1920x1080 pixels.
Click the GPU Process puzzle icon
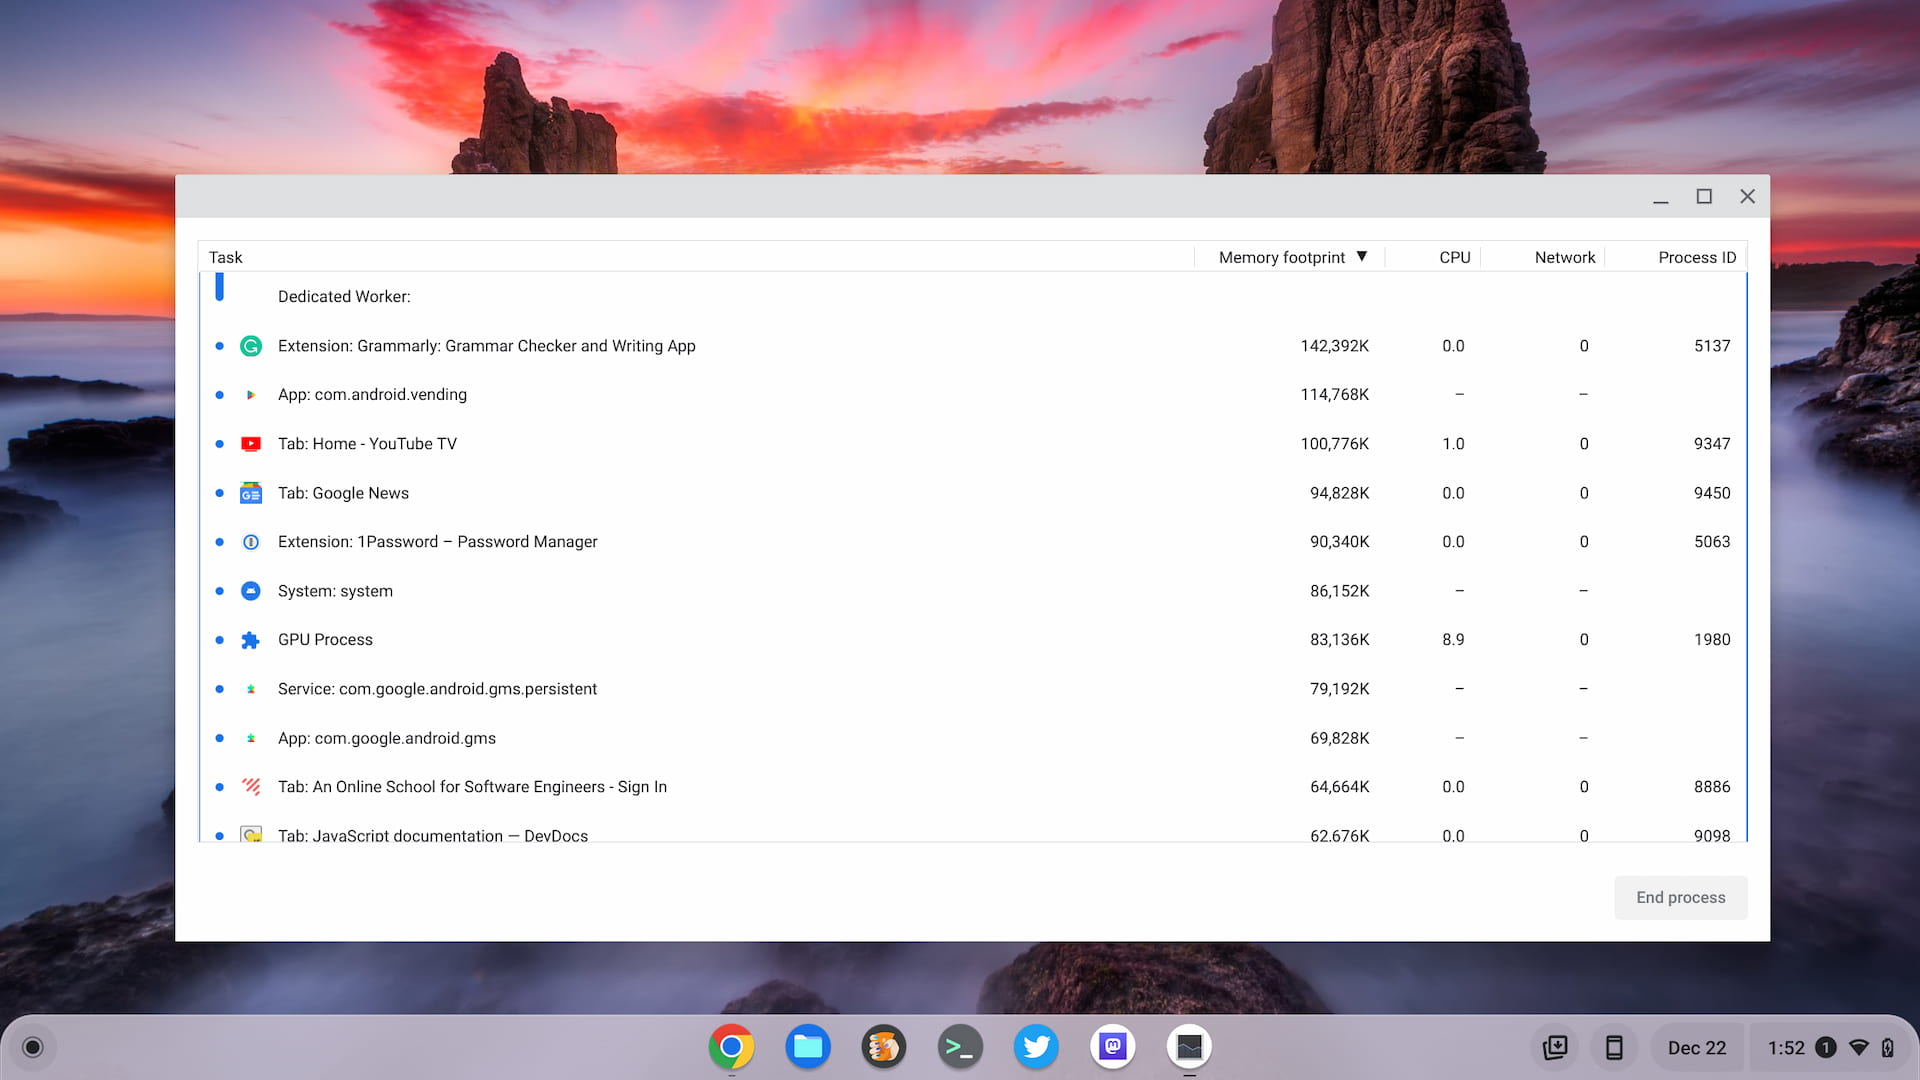(x=251, y=640)
